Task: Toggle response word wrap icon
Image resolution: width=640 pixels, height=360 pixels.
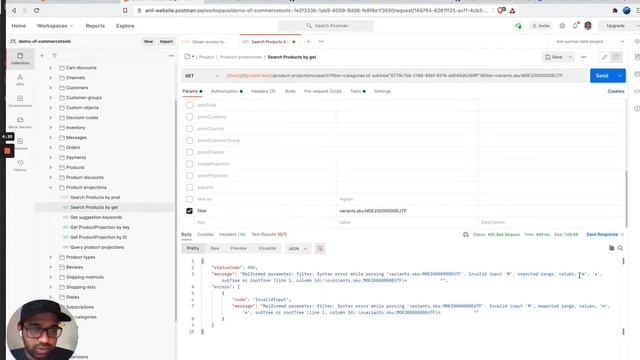Action: pos(320,249)
